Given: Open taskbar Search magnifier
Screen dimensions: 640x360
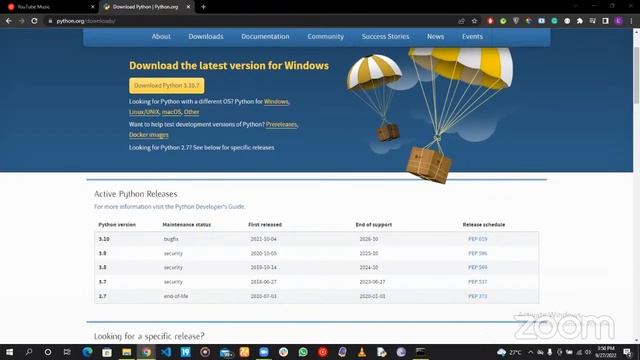Looking at the screenshot, I should (x=29, y=352).
